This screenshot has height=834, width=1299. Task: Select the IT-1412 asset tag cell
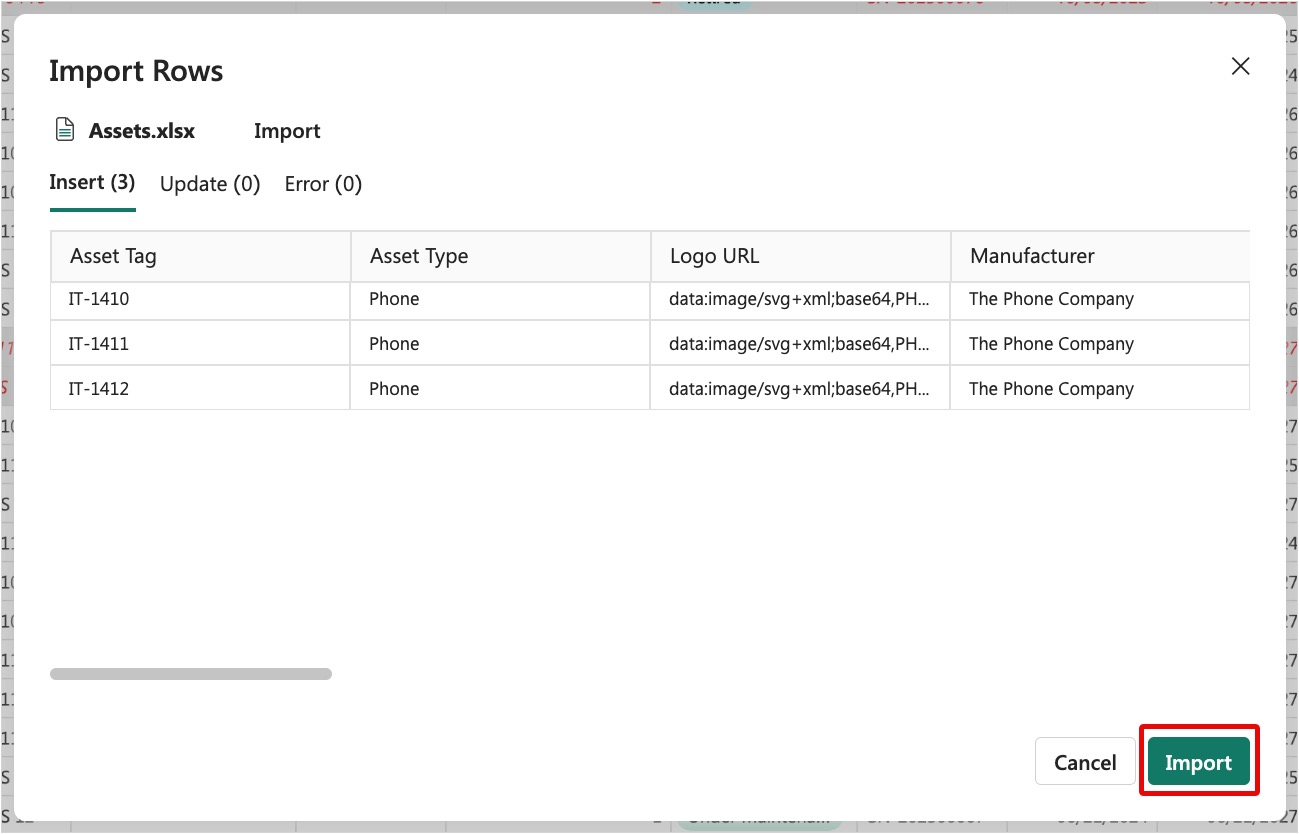[200, 389]
